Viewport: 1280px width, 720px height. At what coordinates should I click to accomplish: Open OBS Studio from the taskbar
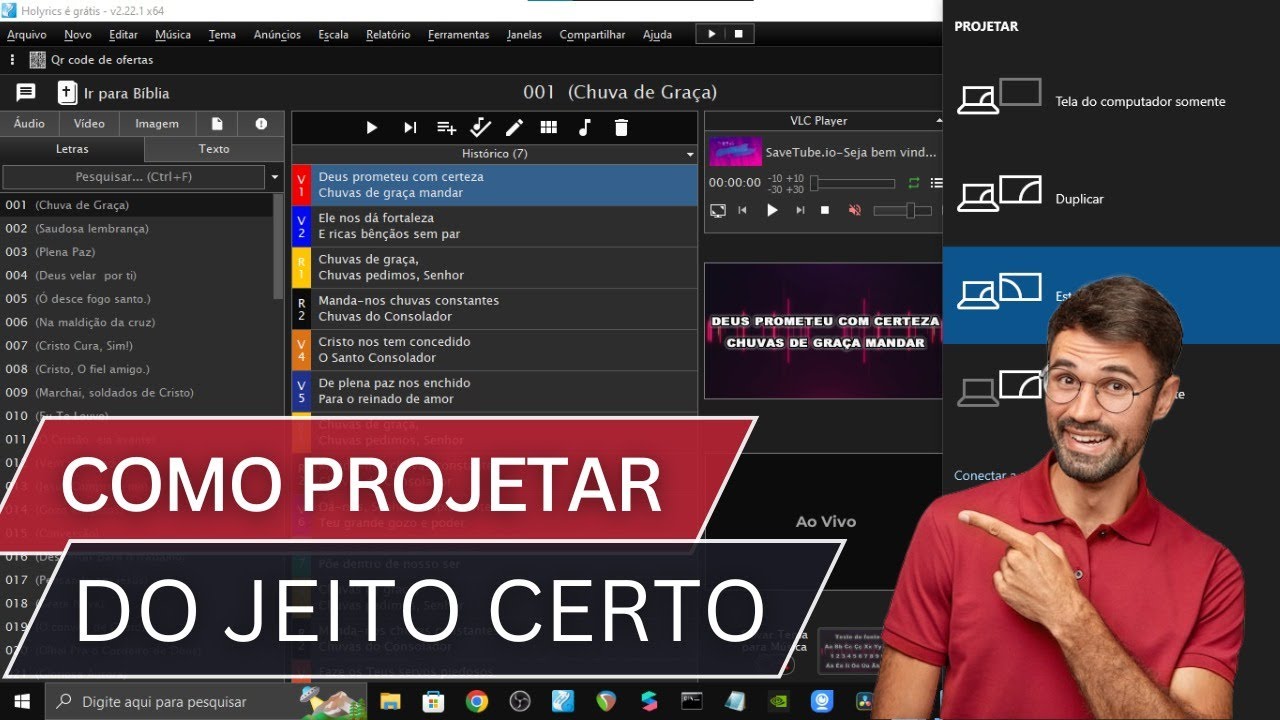click(519, 702)
